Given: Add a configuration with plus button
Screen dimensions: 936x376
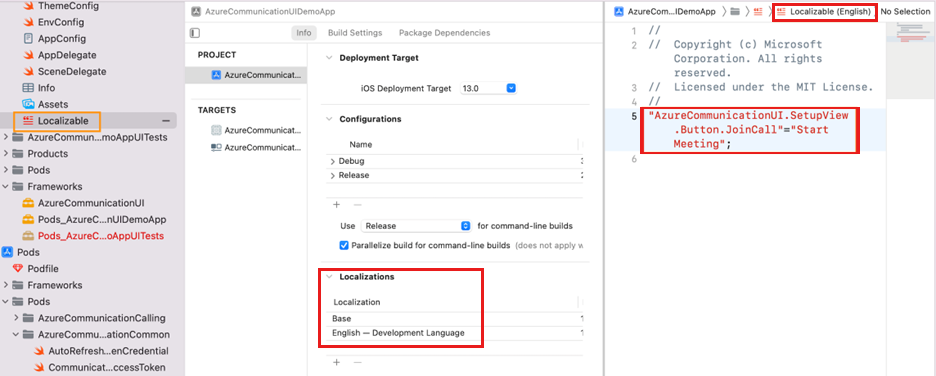Looking at the screenshot, I should pyautogui.click(x=336, y=205).
